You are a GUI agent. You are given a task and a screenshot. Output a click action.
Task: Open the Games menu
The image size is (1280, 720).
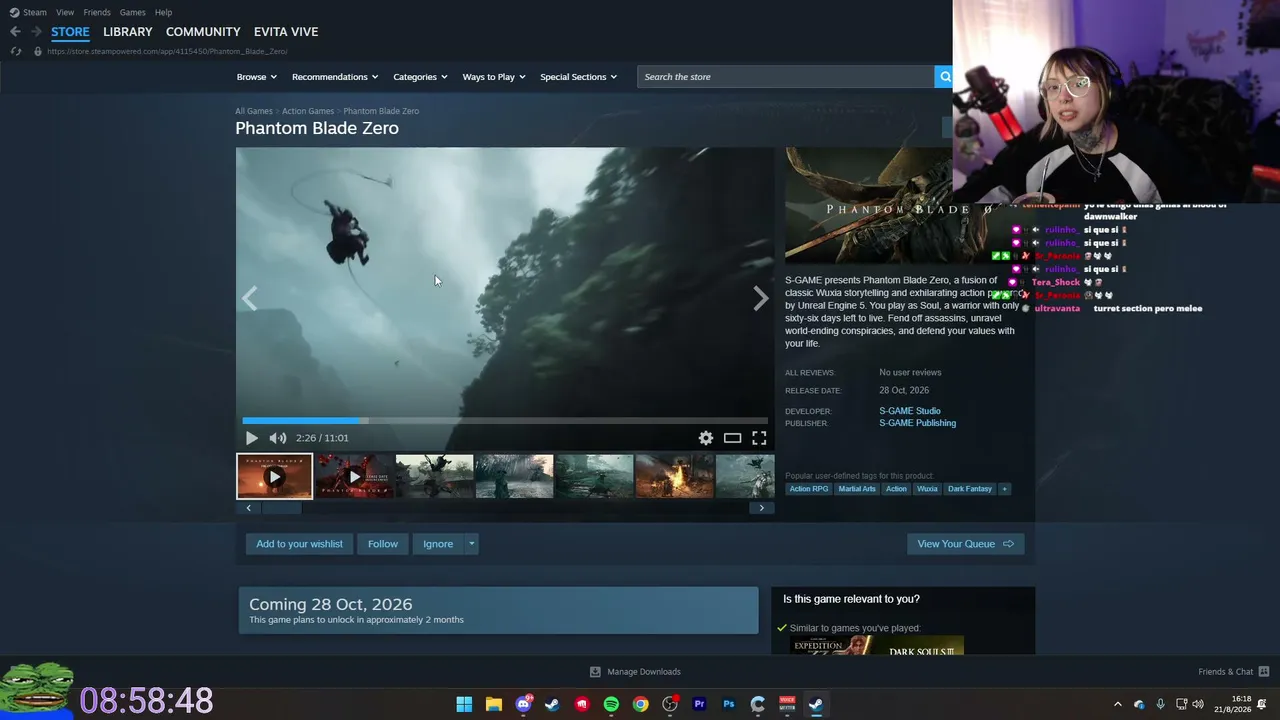(x=133, y=12)
